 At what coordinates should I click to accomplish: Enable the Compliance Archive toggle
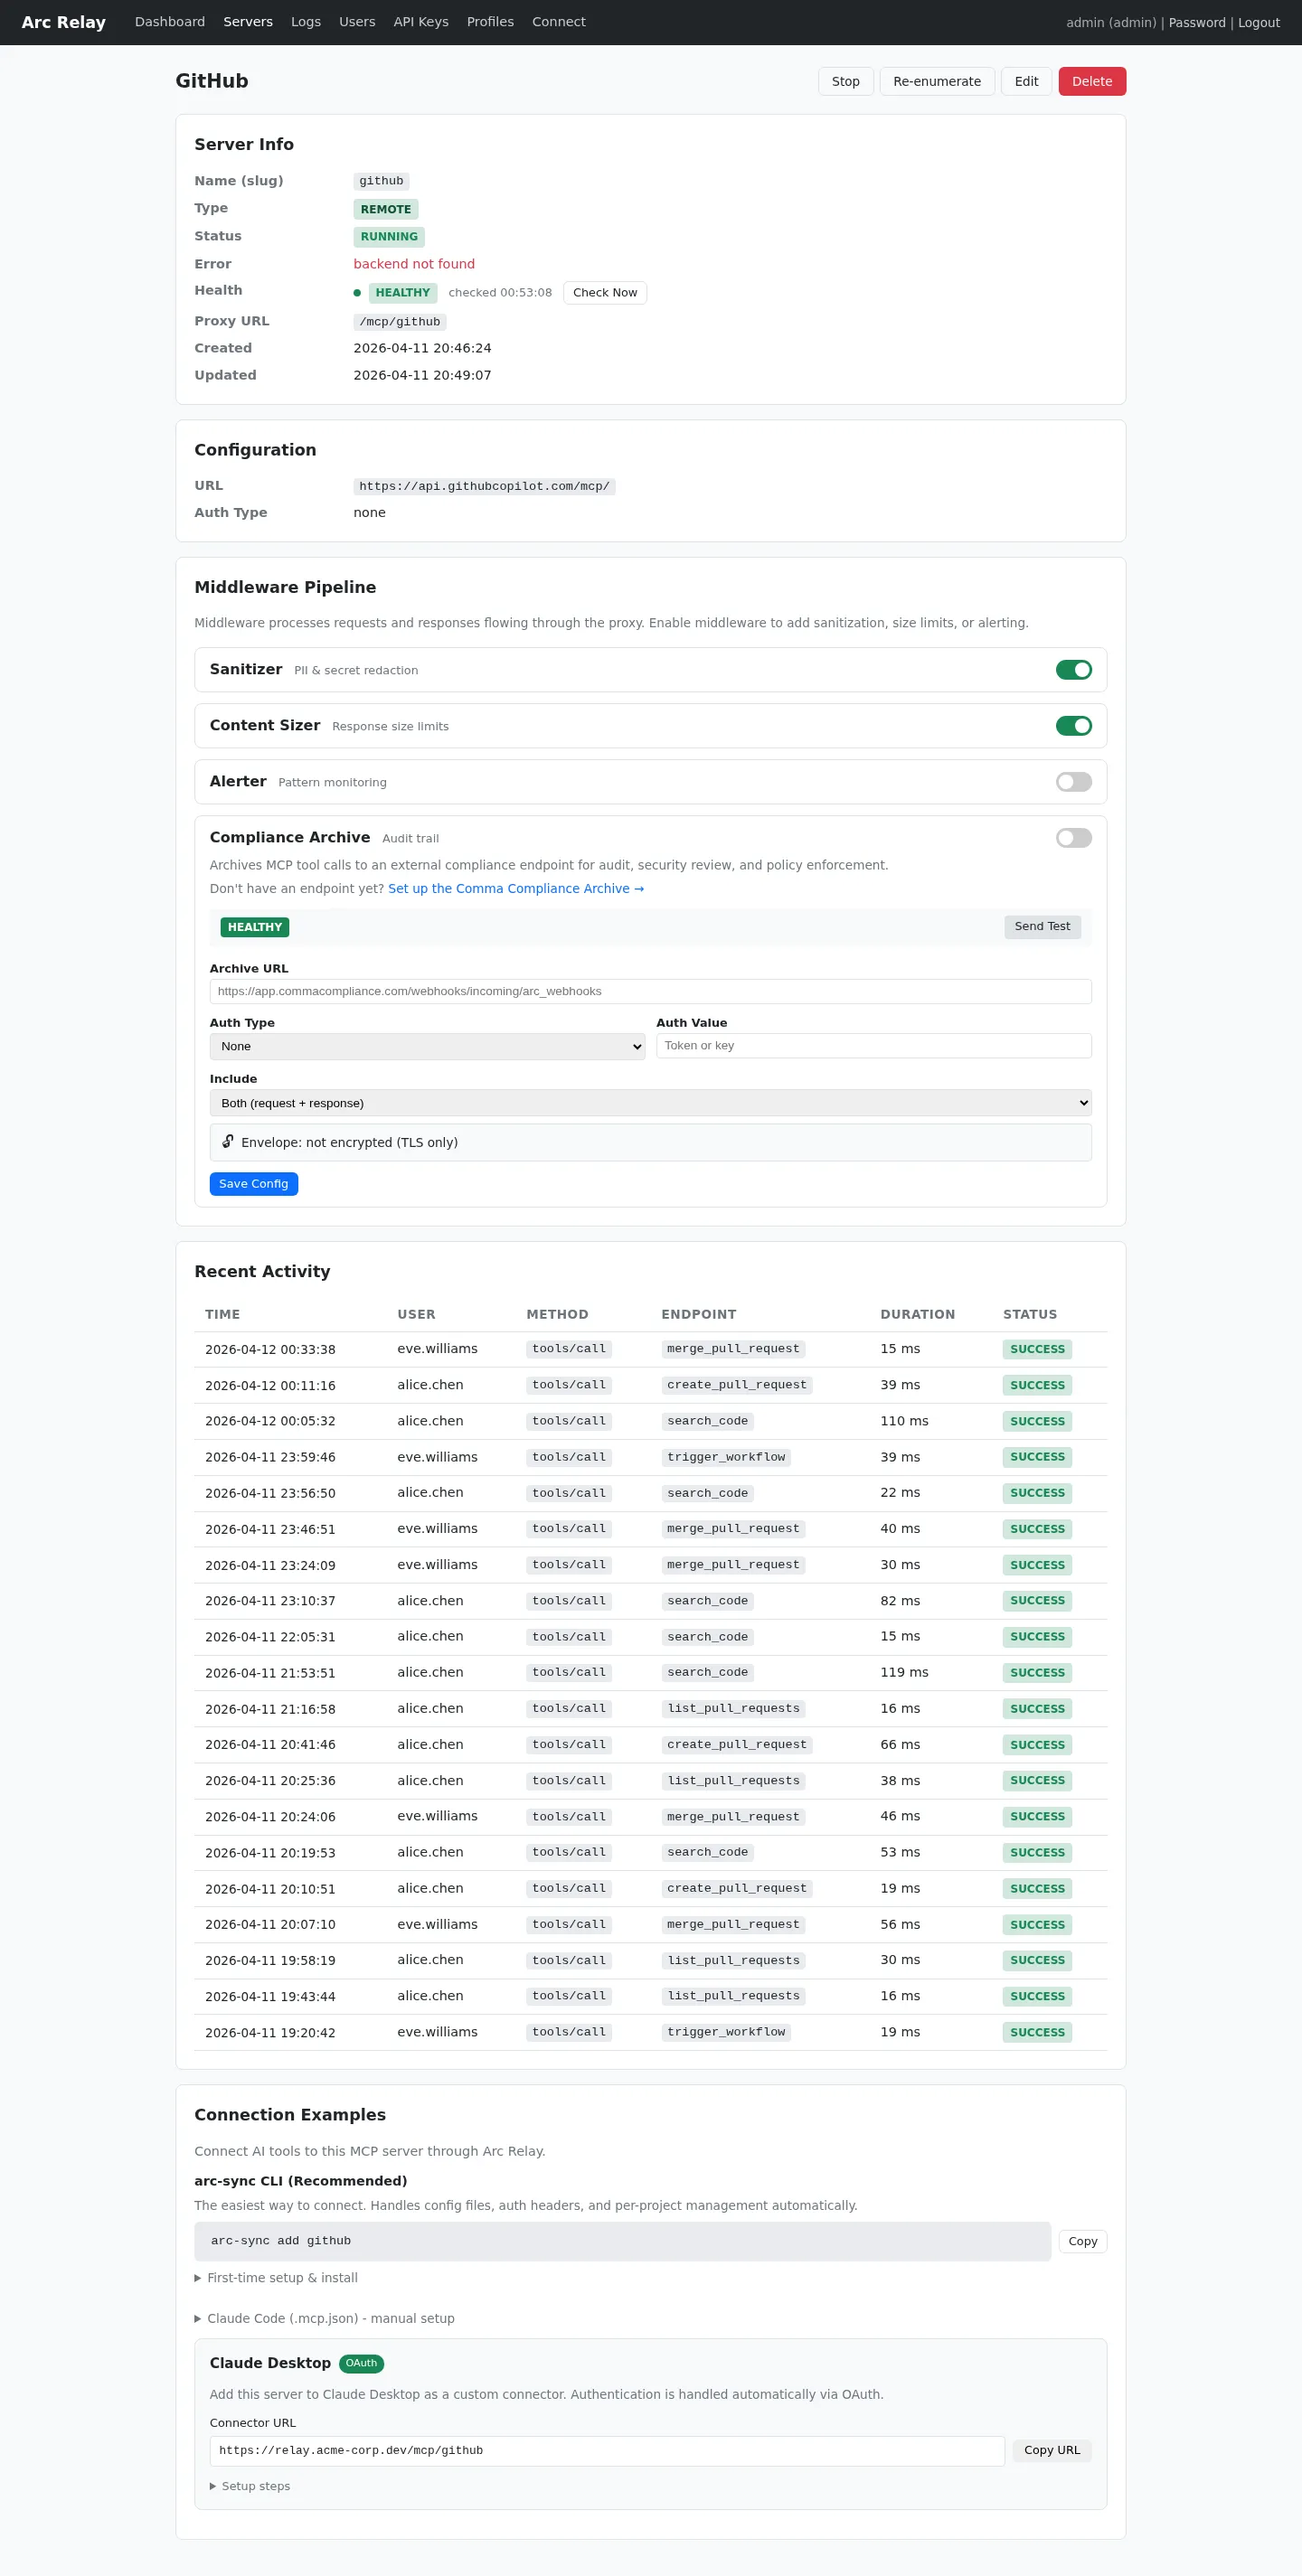pos(1074,838)
